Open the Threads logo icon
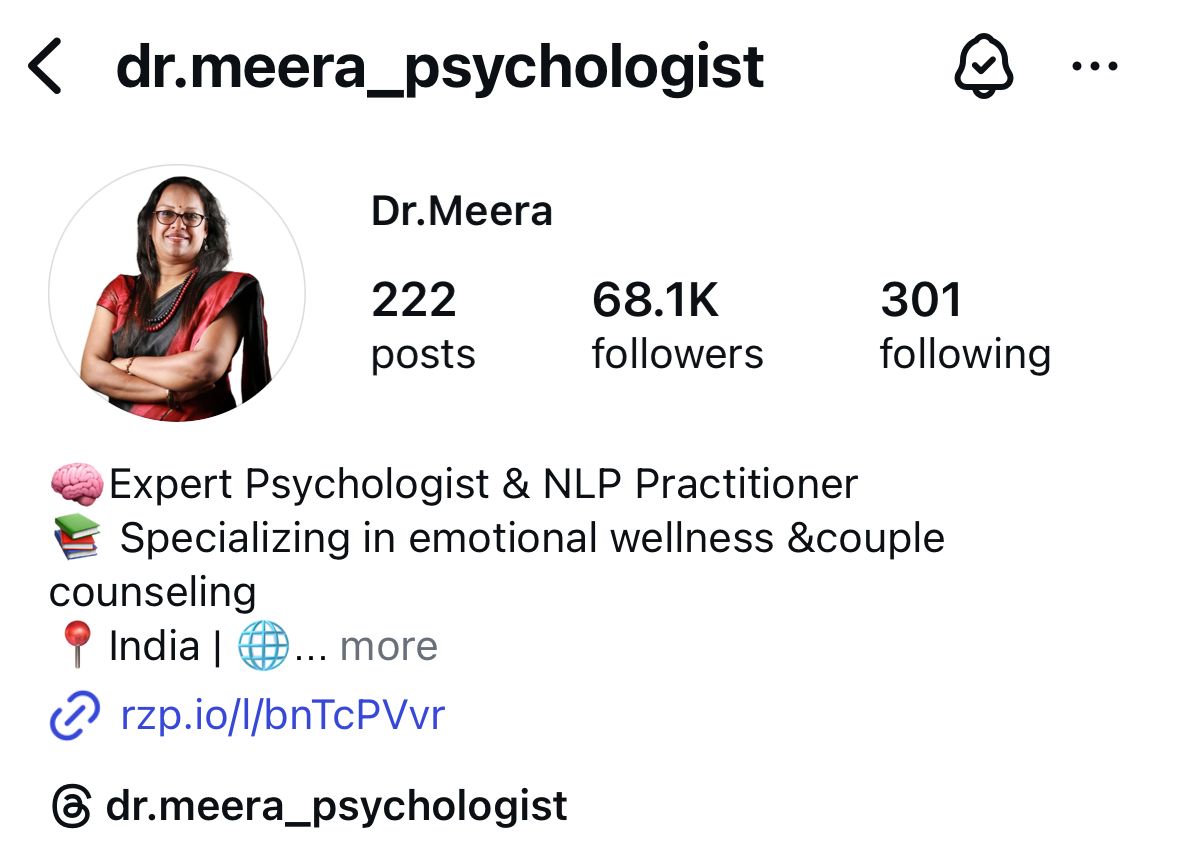 pos(72,806)
